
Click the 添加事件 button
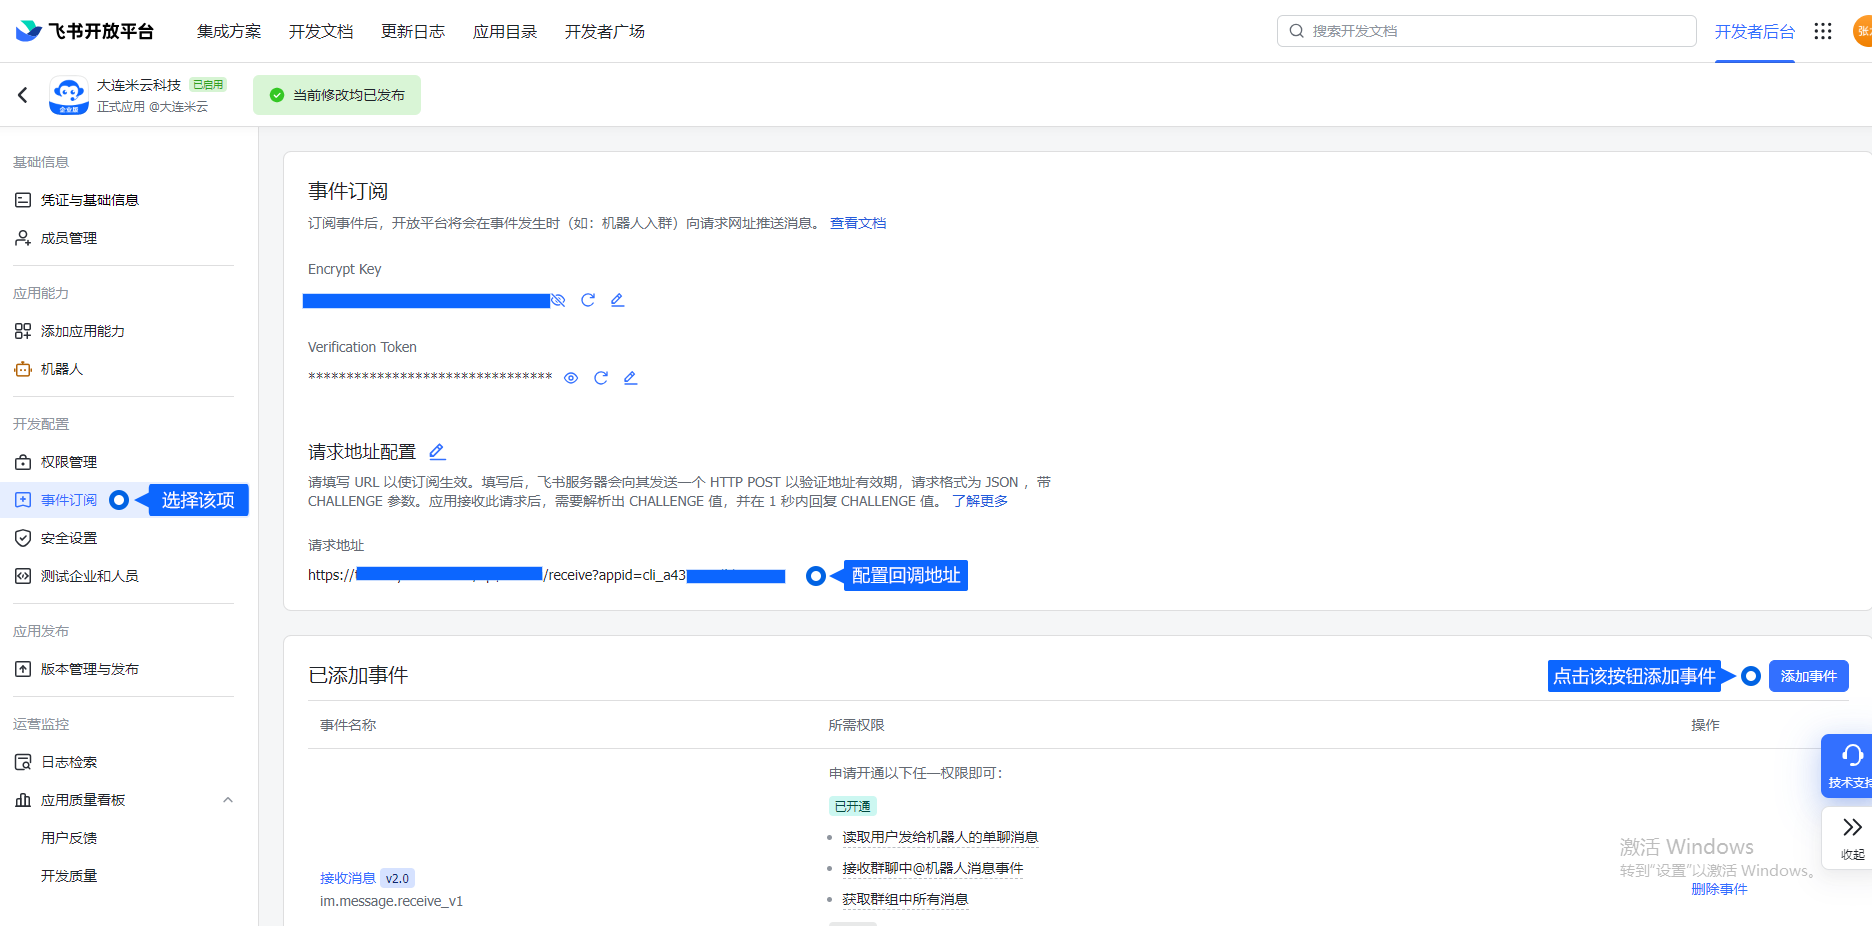coord(1808,676)
